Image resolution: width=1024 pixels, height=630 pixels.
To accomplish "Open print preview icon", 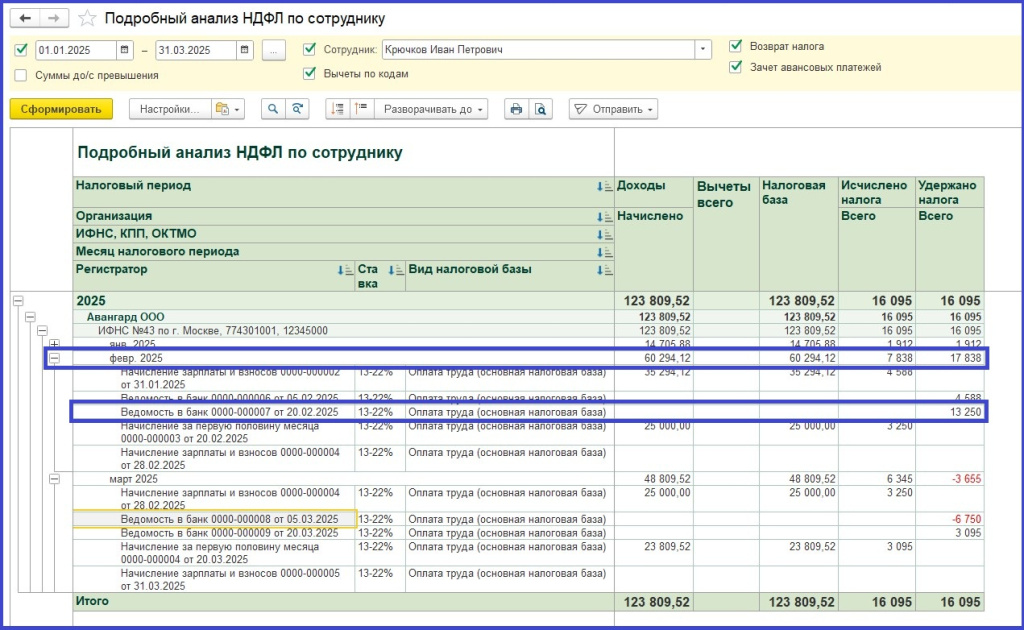I will tap(541, 109).
